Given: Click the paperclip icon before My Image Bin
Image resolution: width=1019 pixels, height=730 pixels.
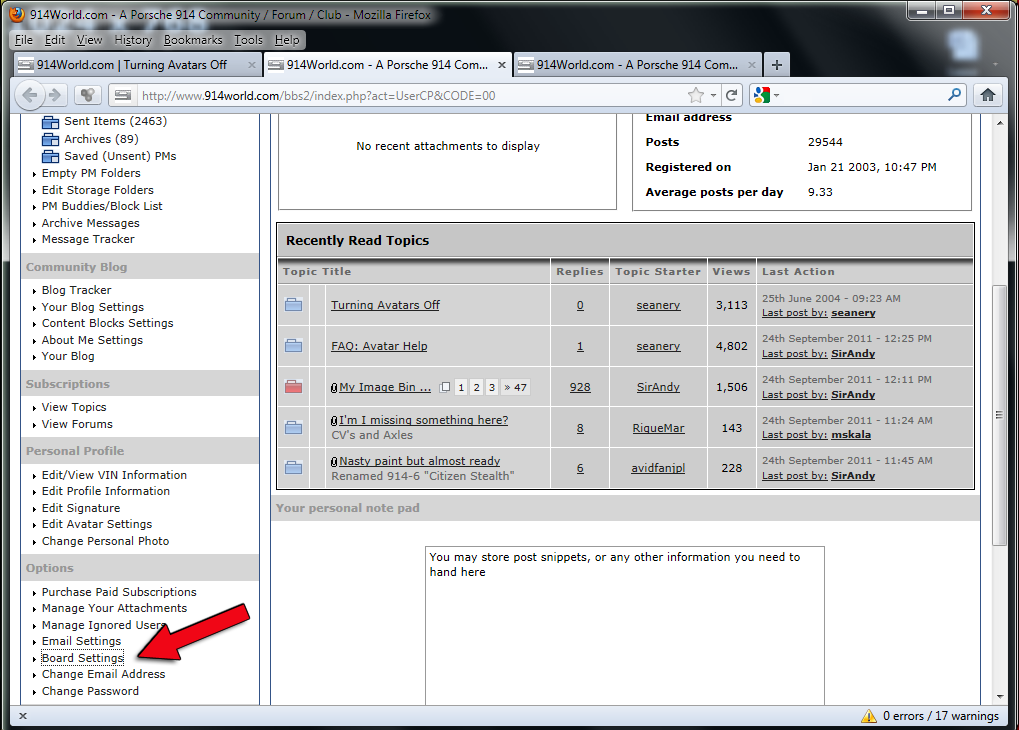Looking at the screenshot, I should (334, 387).
